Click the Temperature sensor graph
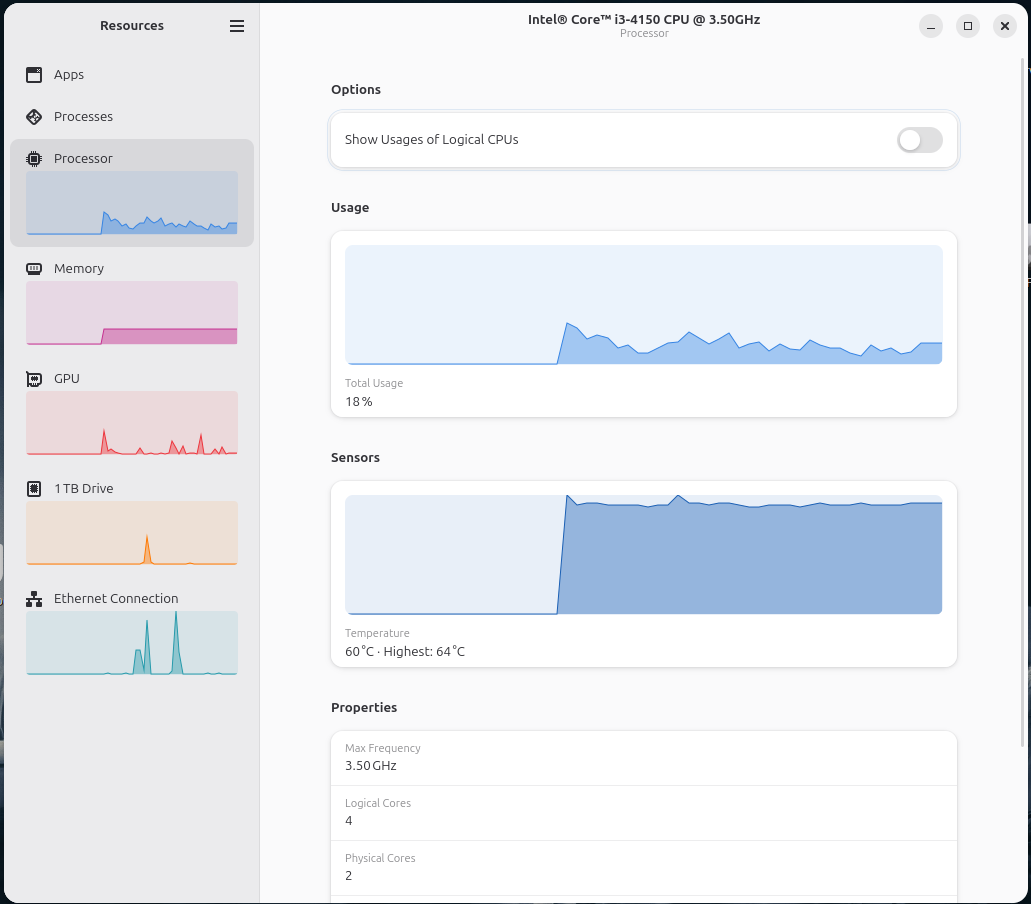This screenshot has width=1031, height=904. 643,555
